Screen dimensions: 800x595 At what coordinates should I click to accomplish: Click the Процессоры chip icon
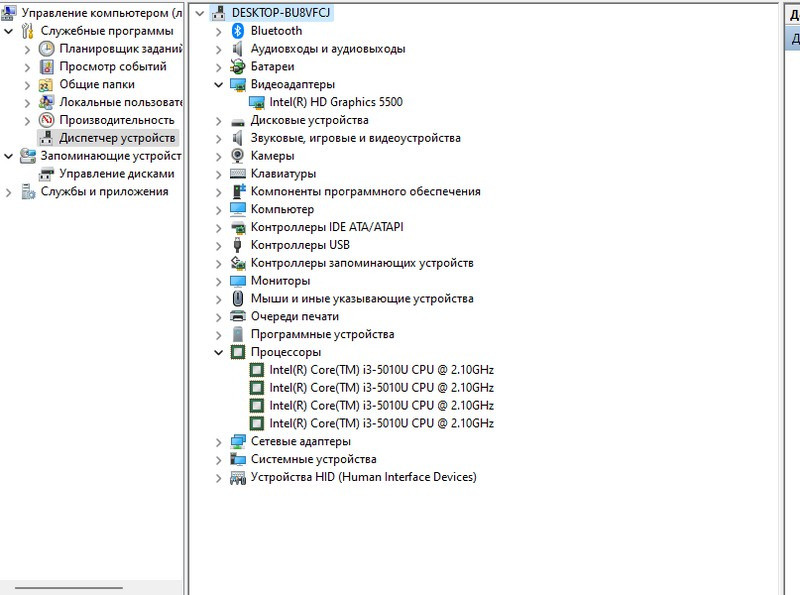point(238,352)
